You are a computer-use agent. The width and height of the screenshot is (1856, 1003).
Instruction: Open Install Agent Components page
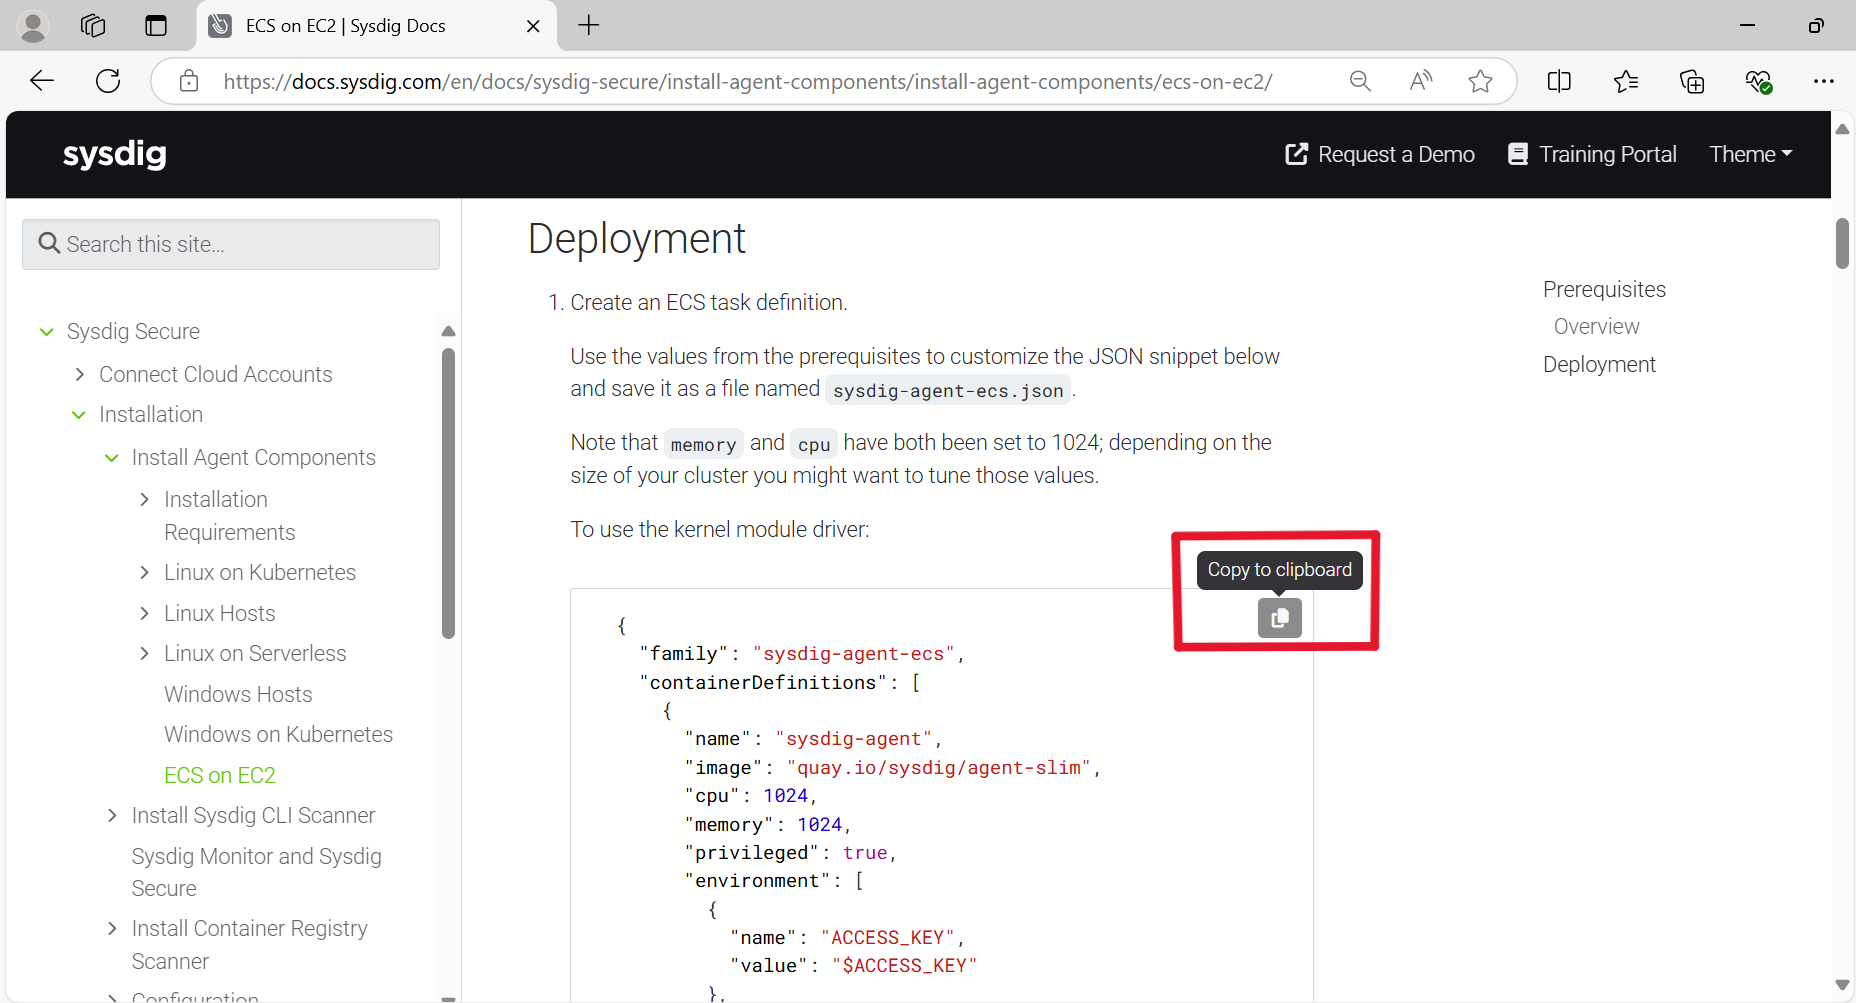pyautogui.click(x=254, y=457)
